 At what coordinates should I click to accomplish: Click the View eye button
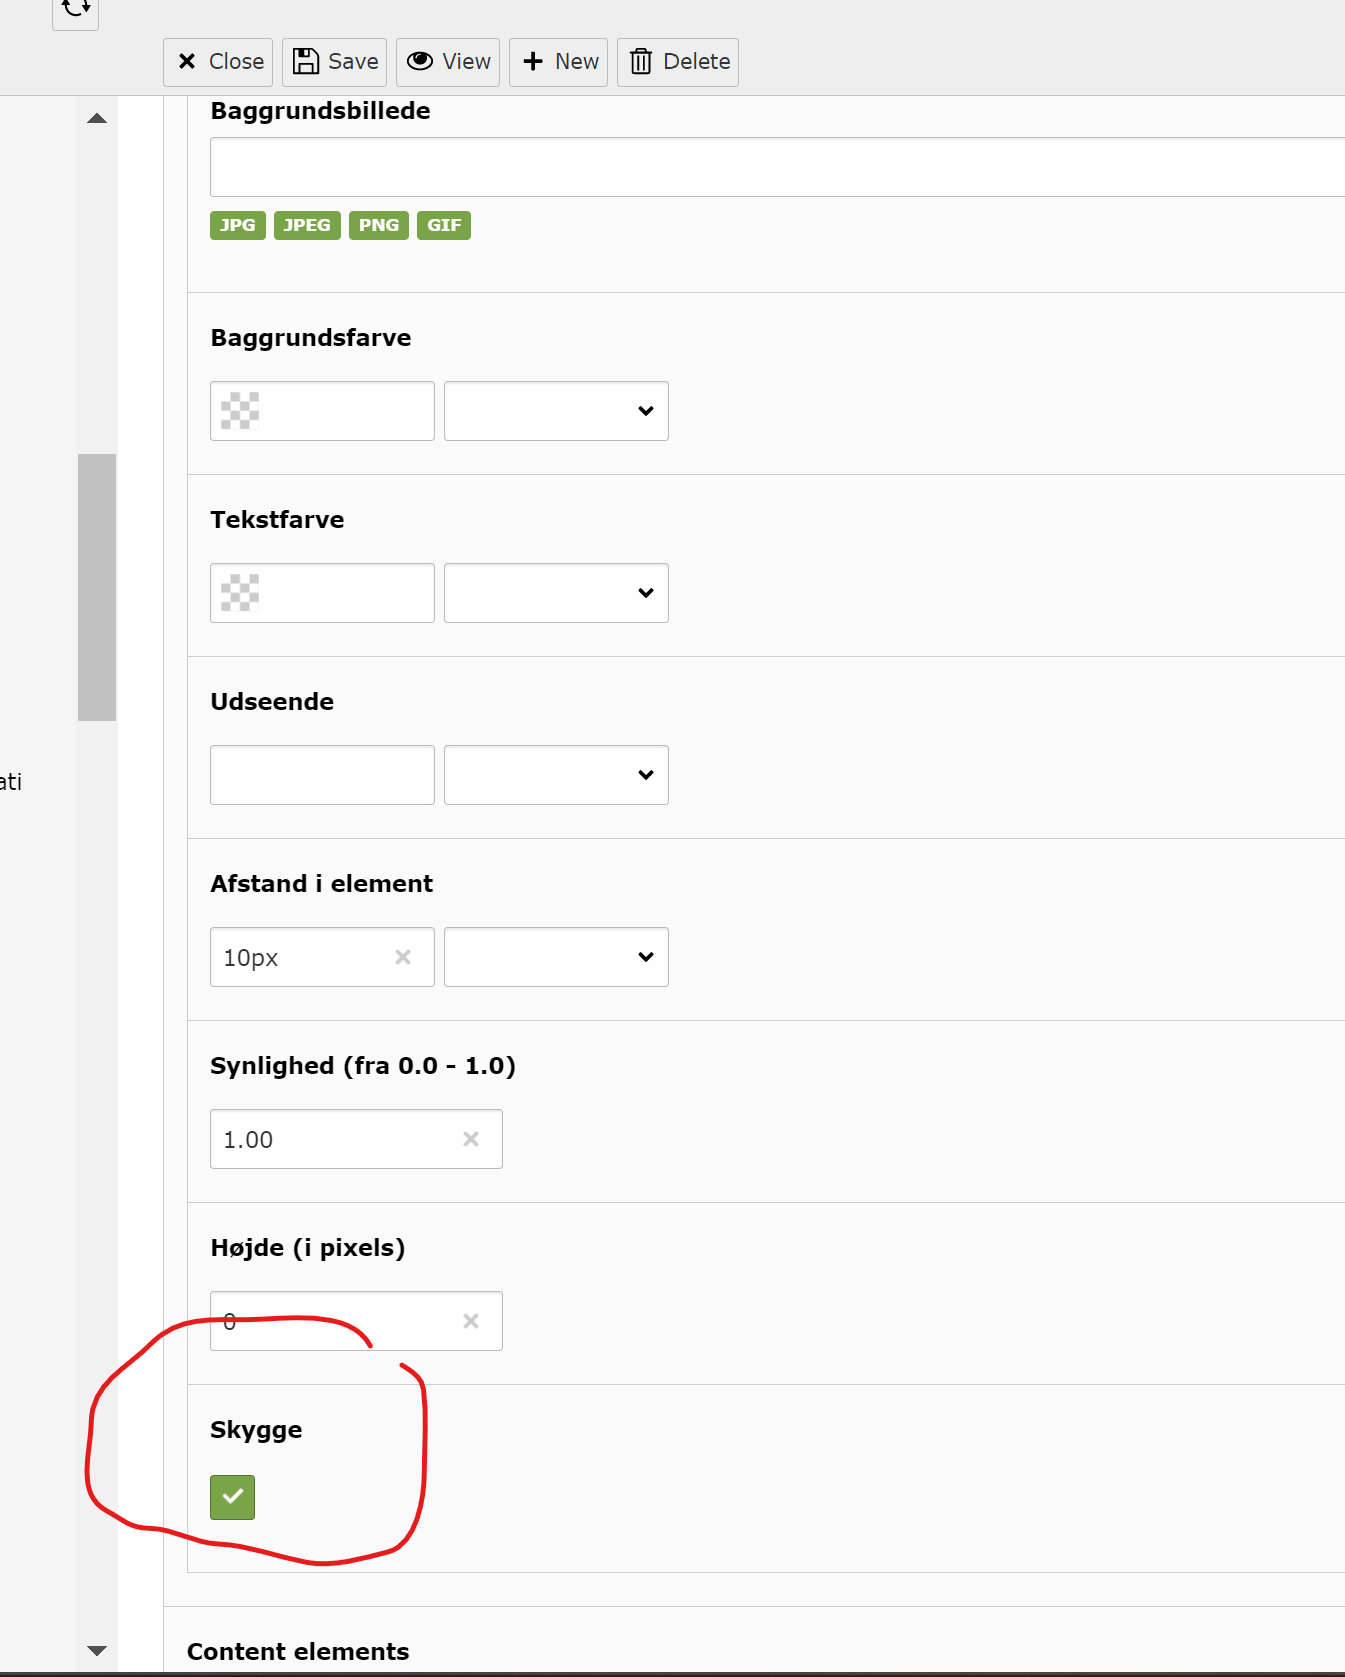tap(449, 62)
